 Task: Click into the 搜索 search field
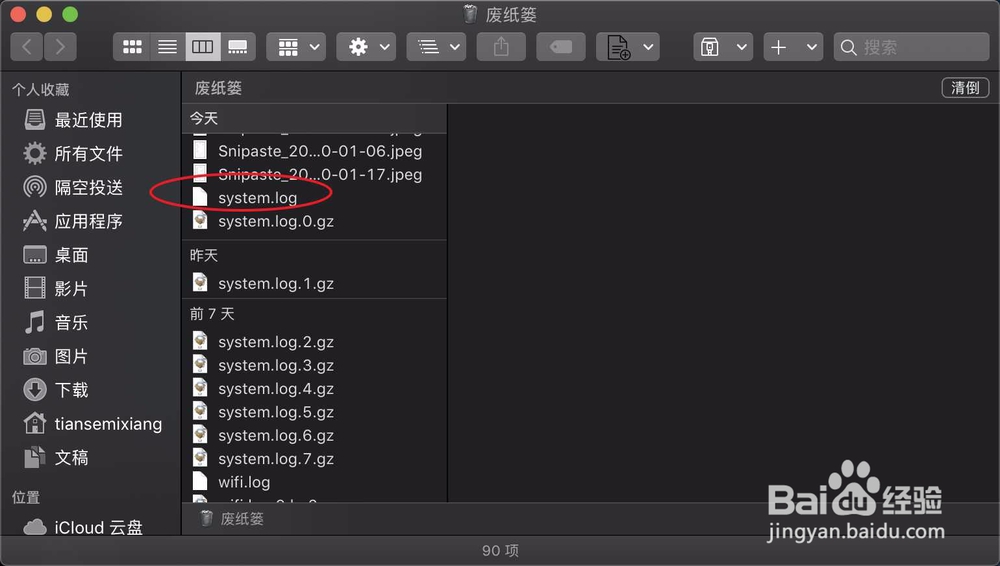(x=911, y=47)
